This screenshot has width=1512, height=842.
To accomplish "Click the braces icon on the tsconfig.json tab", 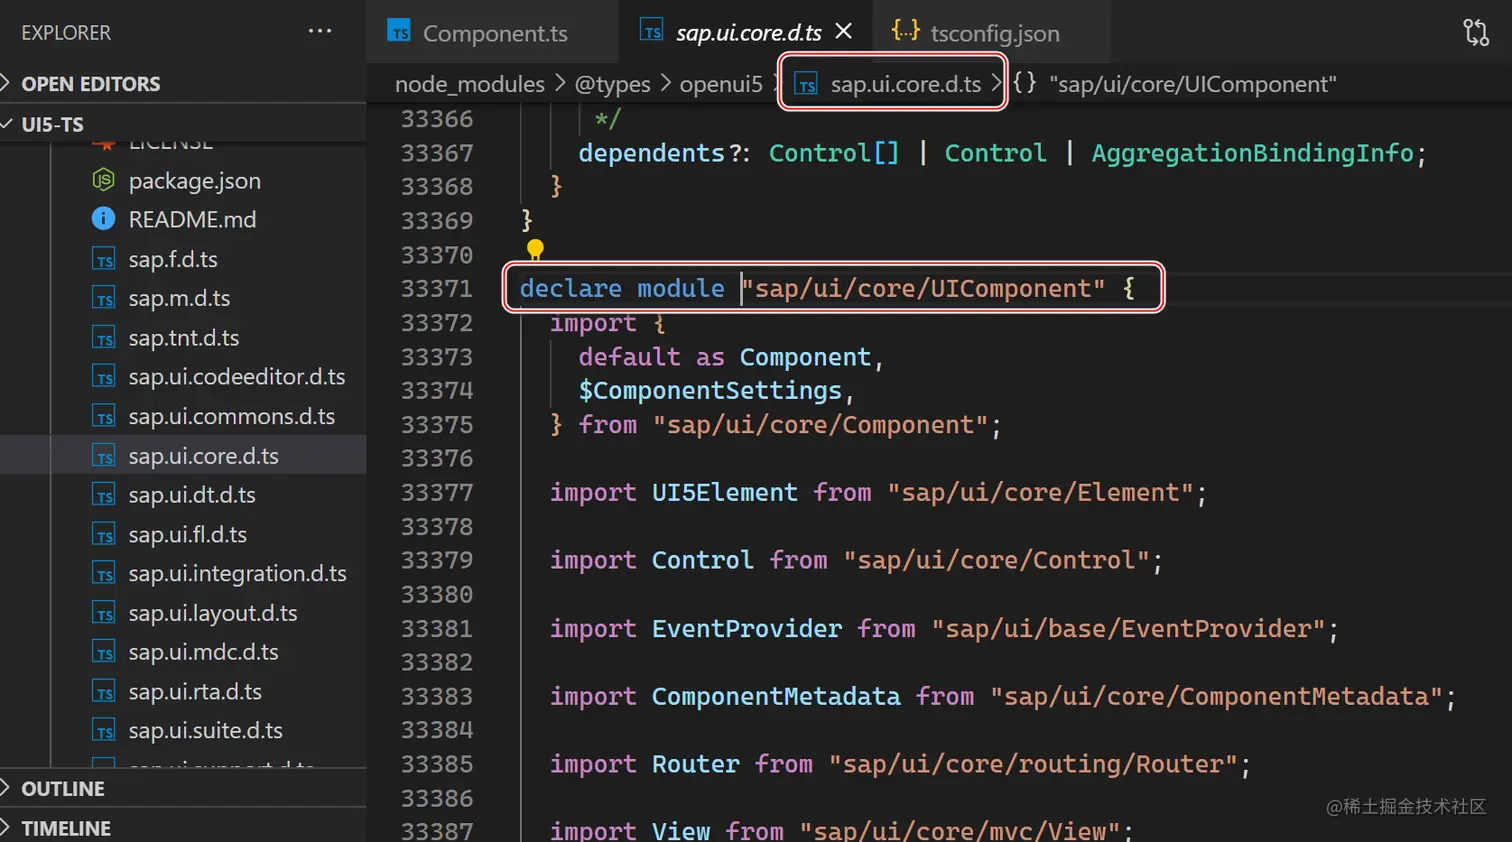I will (x=905, y=31).
